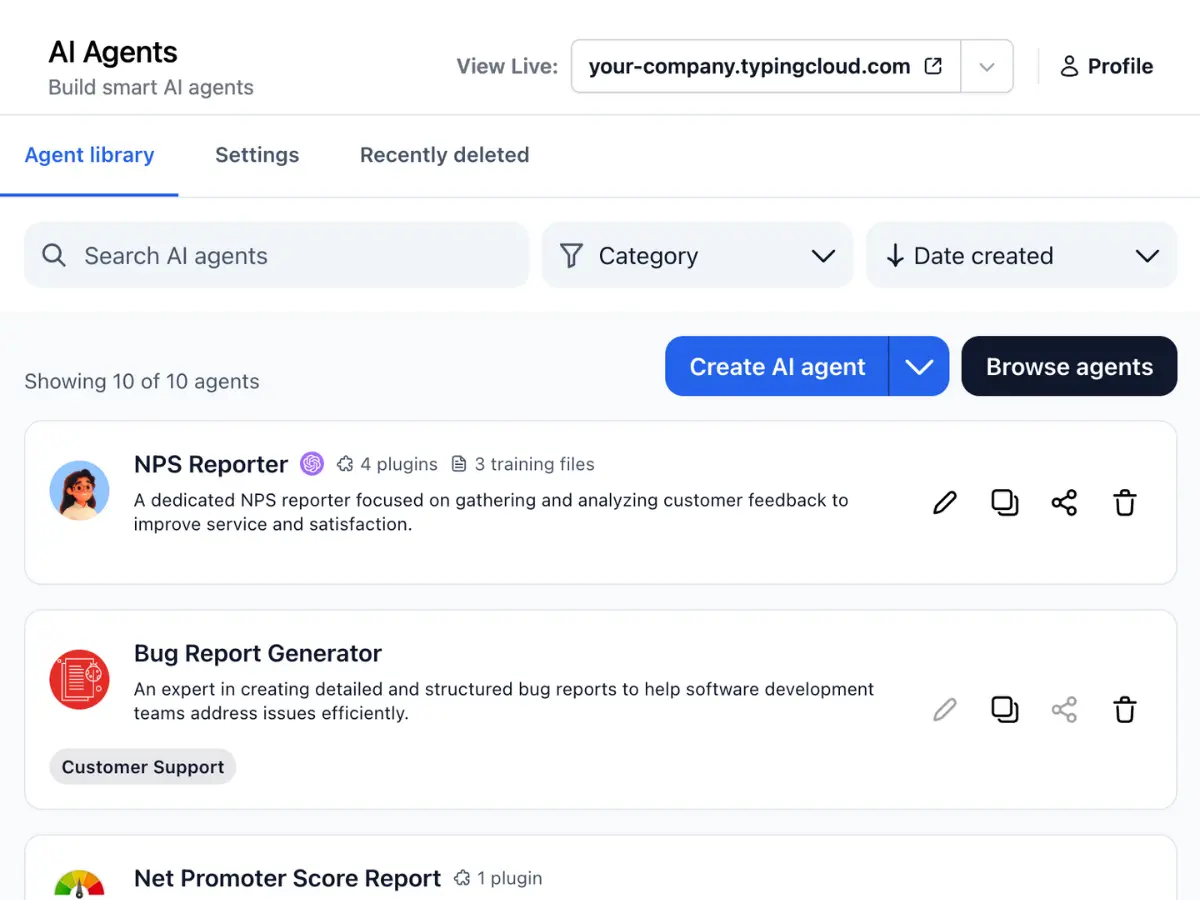Screen dimensions: 1200x900
Task: Open the View Live domain dropdown arrow
Action: tap(987, 66)
